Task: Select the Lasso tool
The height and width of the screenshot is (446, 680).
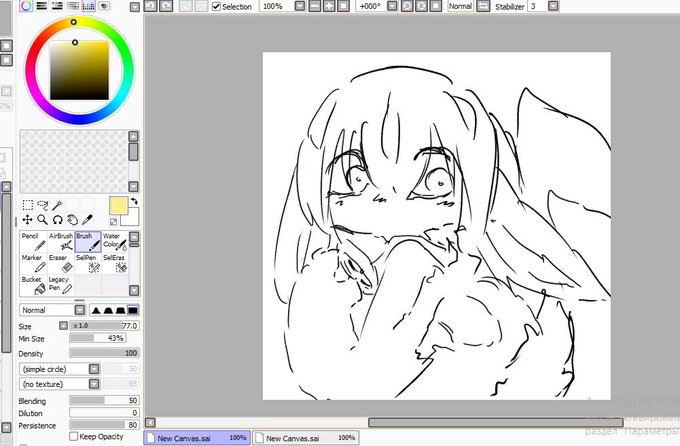Action: [42, 205]
